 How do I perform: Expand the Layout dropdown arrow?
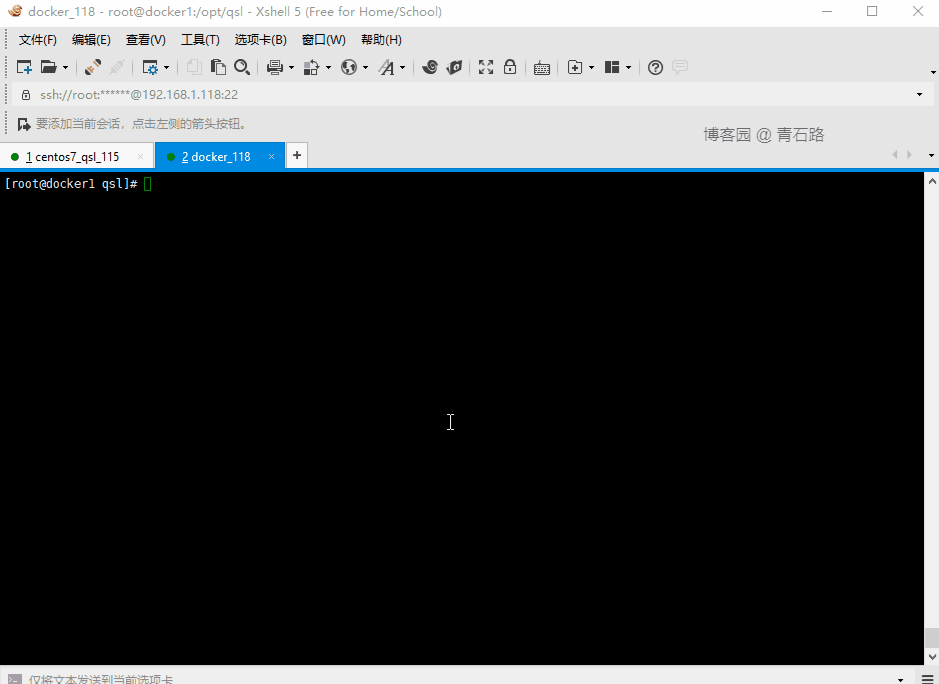[628, 68]
